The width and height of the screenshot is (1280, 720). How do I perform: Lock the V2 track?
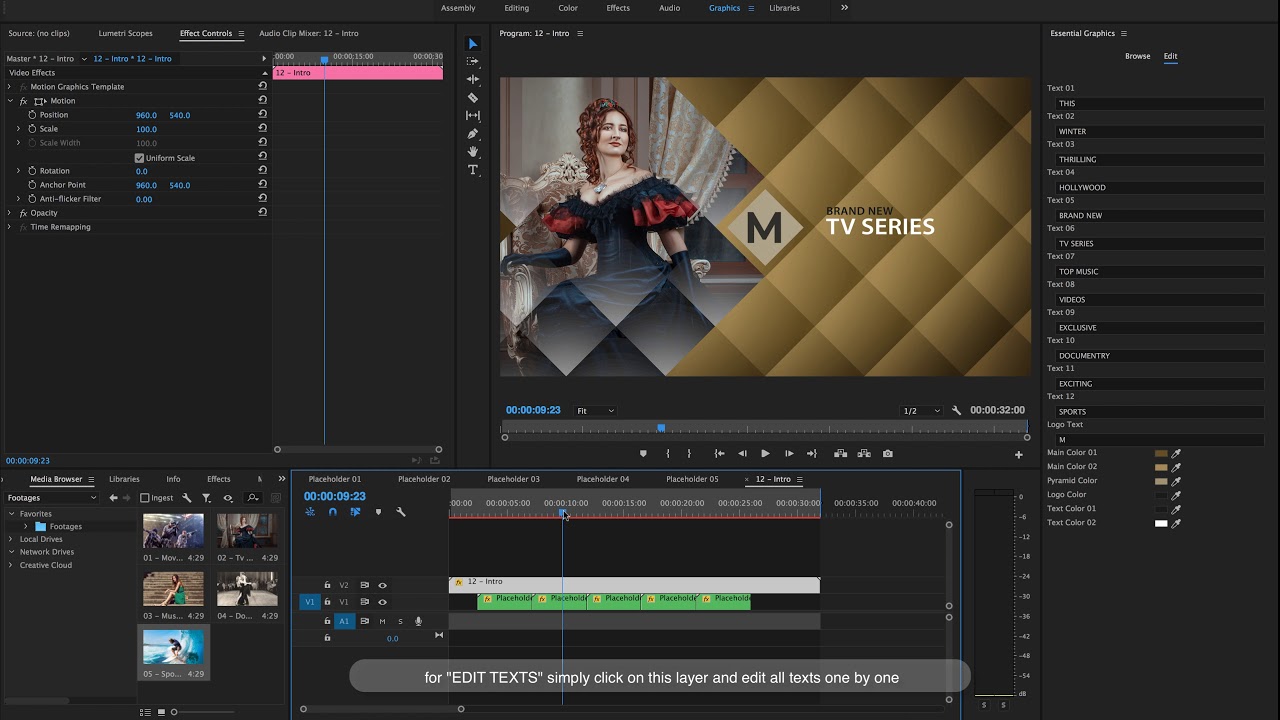coord(327,585)
